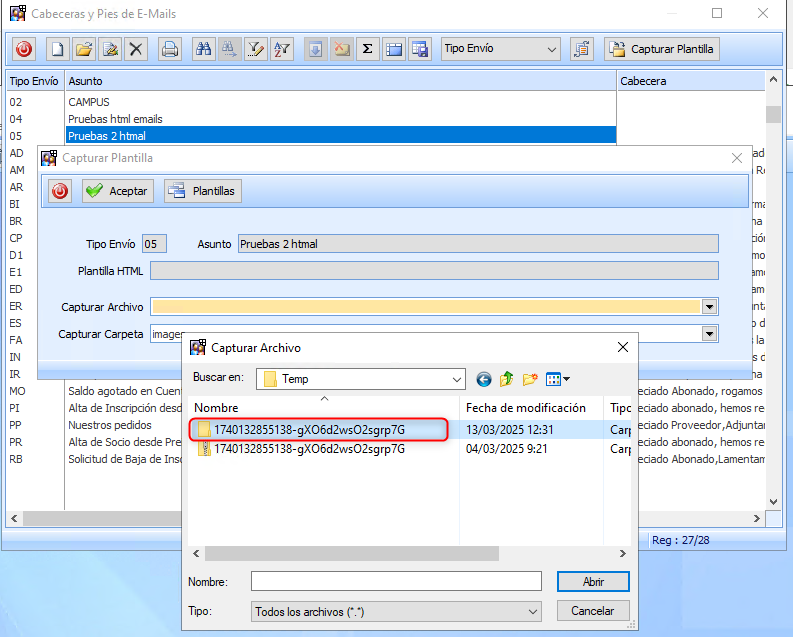Click the up one level folder icon

(x=507, y=379)
